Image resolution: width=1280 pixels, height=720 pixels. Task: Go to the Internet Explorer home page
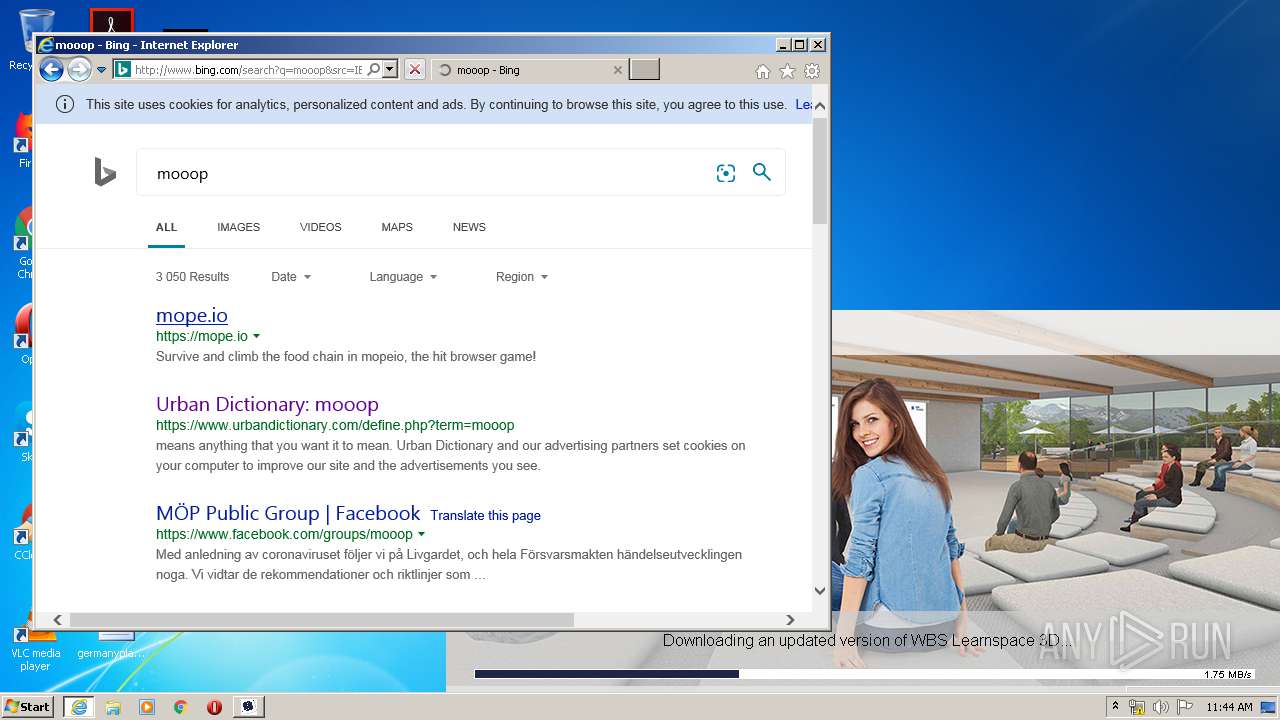[x=763, y=71]
